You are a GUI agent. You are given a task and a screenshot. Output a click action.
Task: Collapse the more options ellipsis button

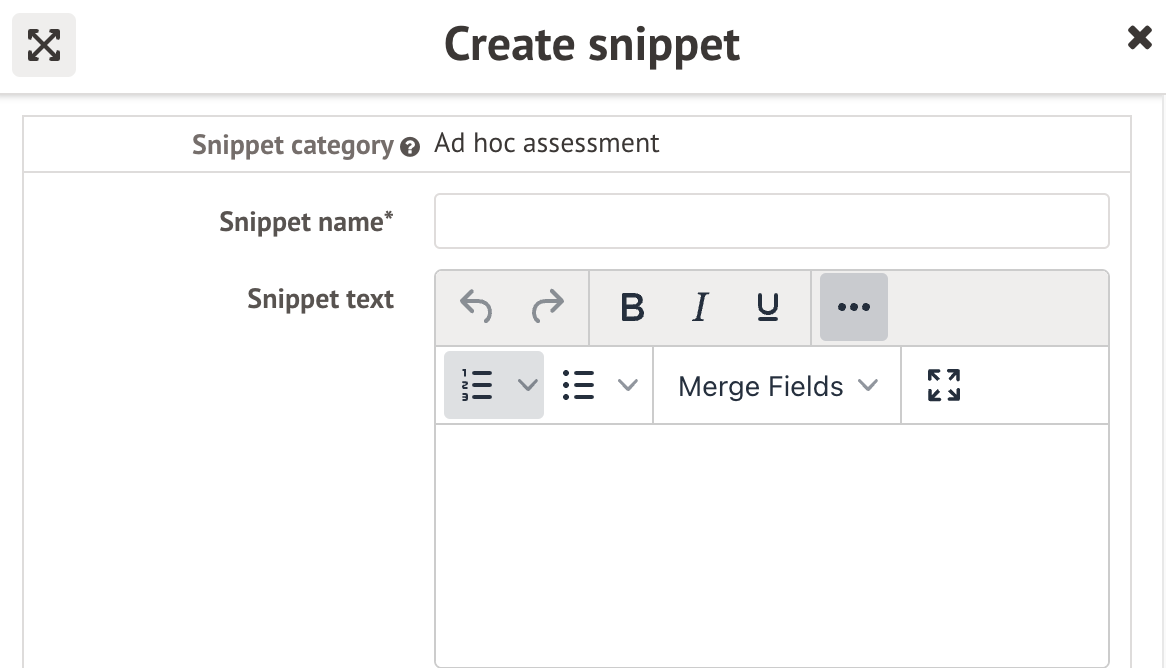tap(853, 307)
